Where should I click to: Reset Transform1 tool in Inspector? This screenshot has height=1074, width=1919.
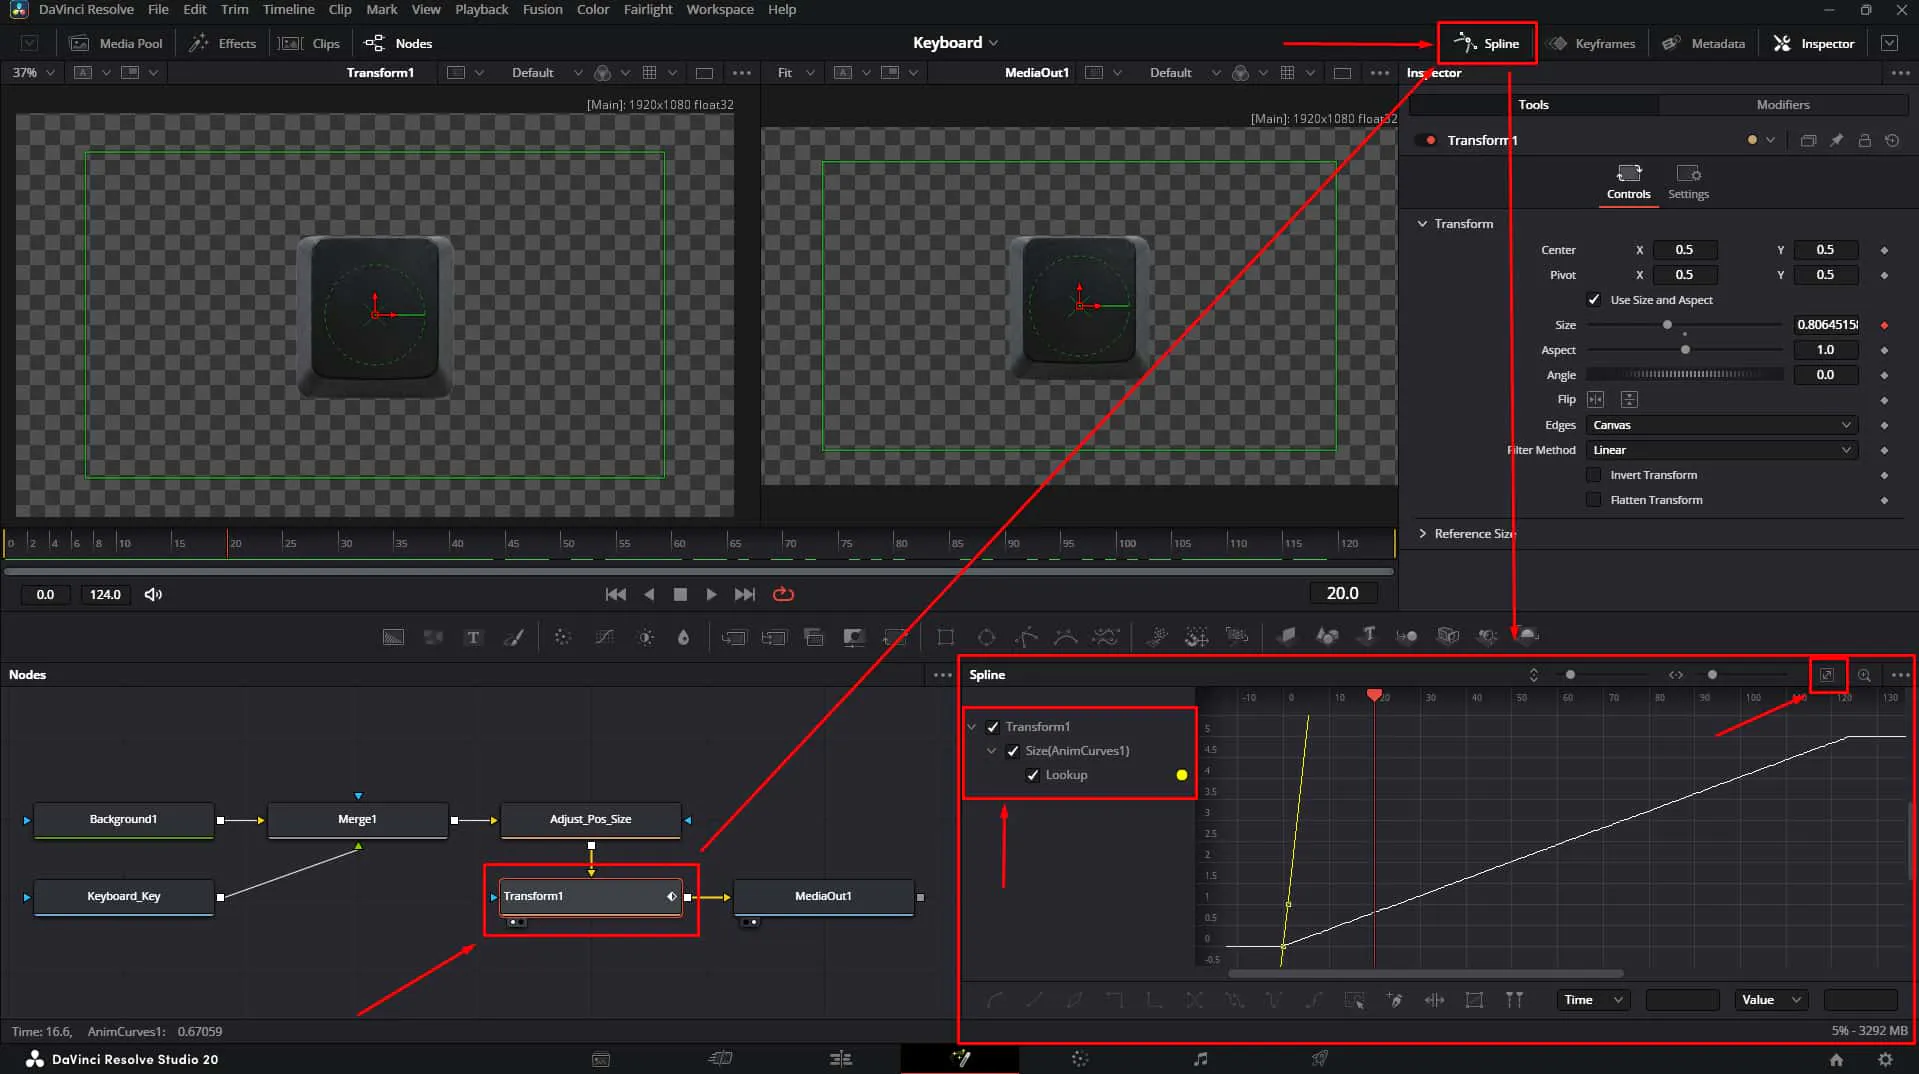(1892, 141)
